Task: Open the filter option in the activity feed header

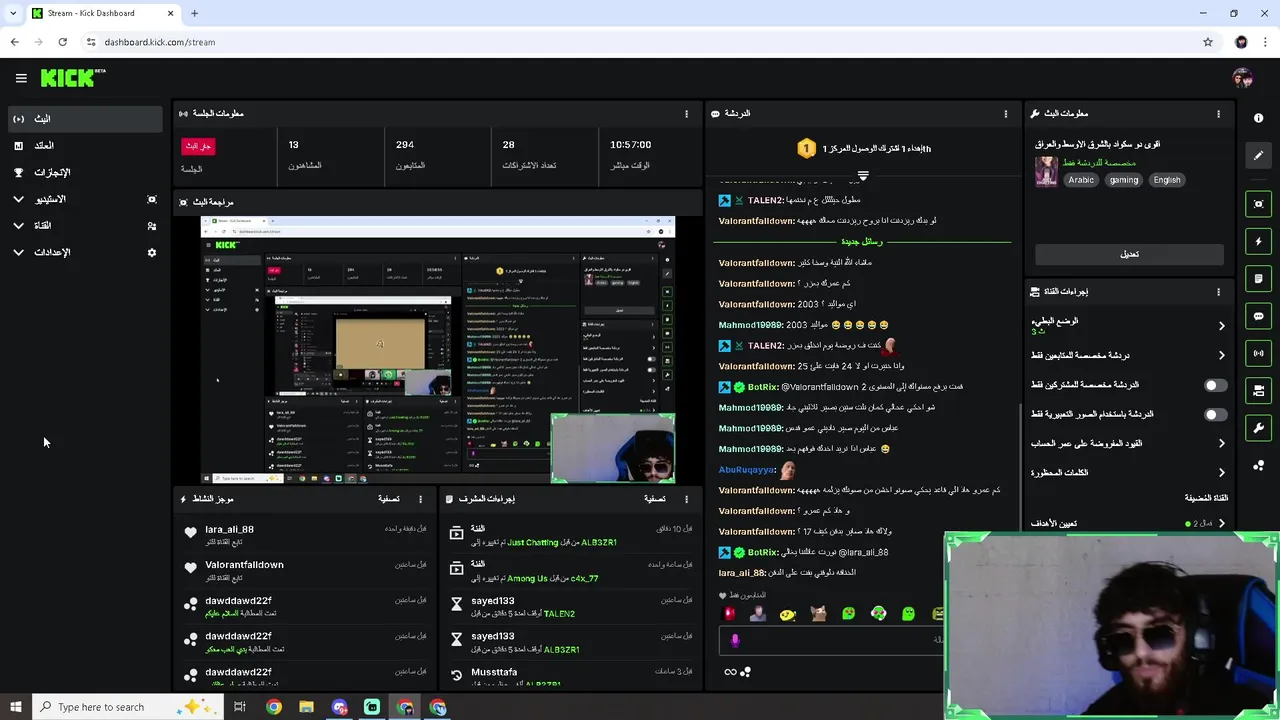Action: tap(389, 499)
